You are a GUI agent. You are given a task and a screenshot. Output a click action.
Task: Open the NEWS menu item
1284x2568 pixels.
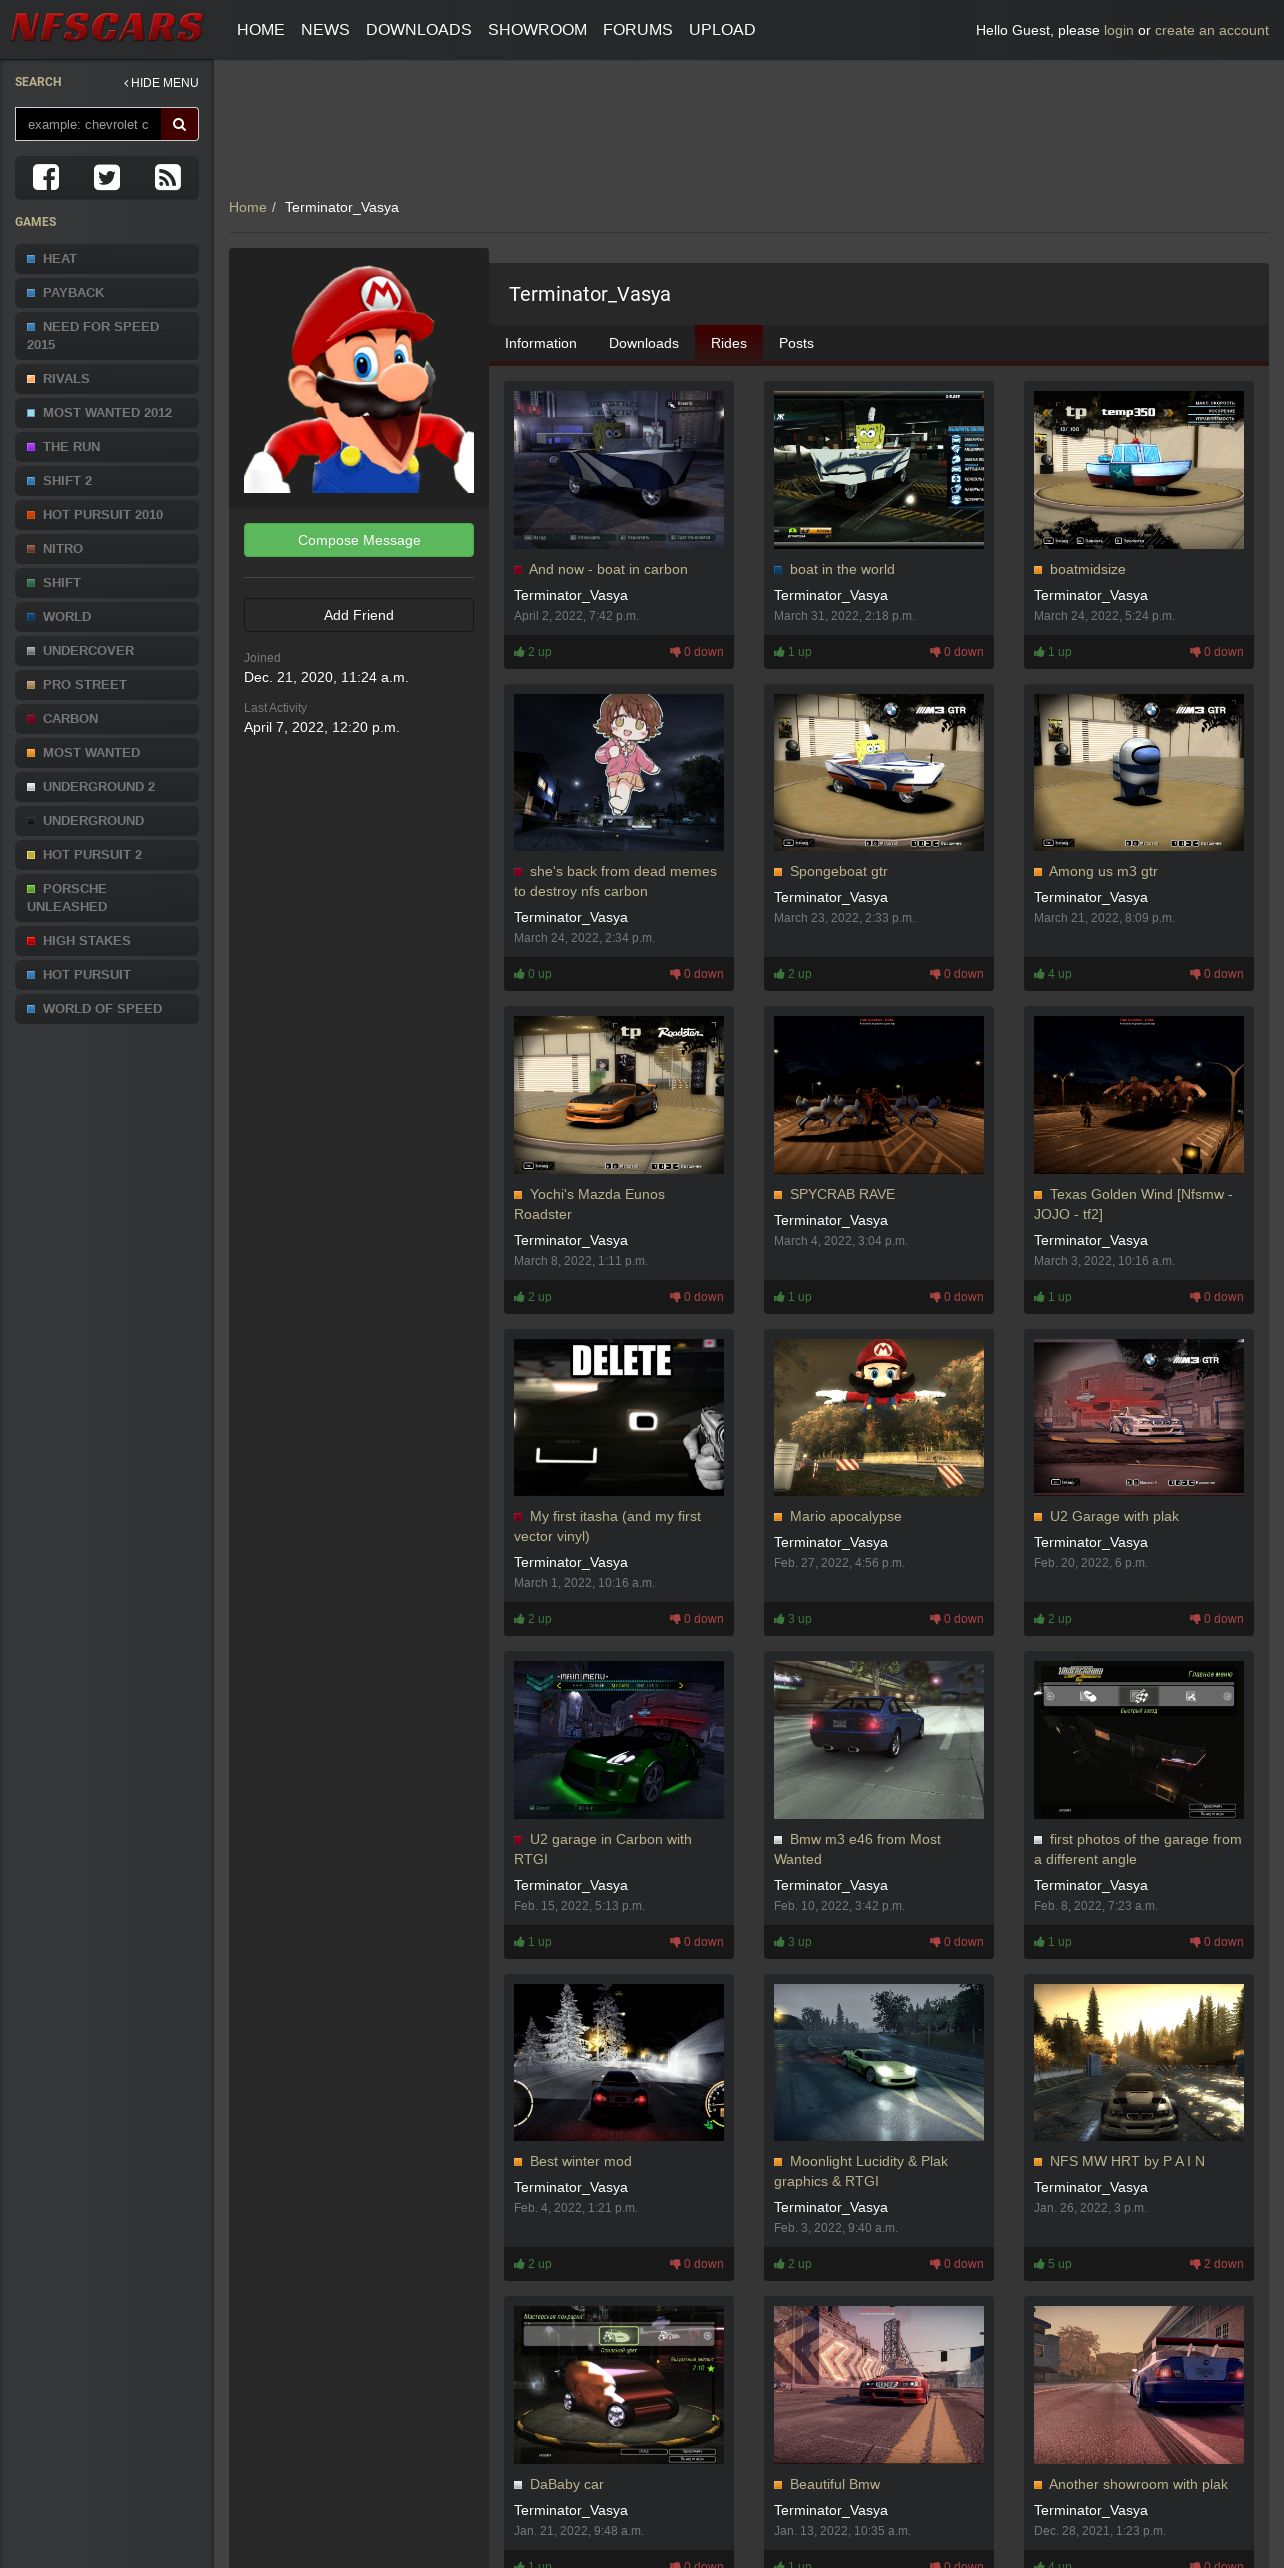(325, 30)
